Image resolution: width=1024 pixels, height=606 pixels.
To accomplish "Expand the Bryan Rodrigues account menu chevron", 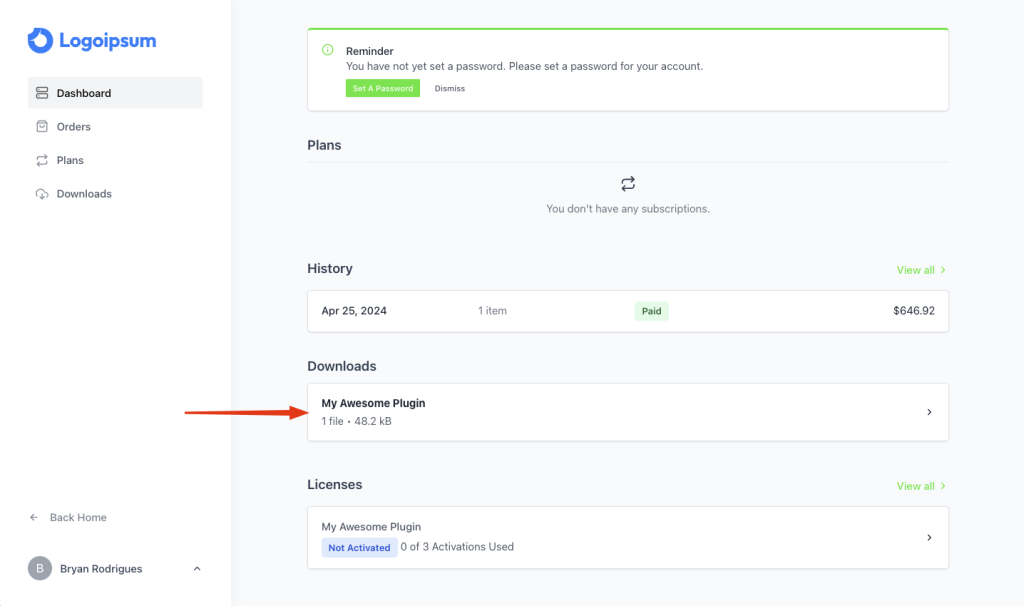I will [x=197, y=569].
